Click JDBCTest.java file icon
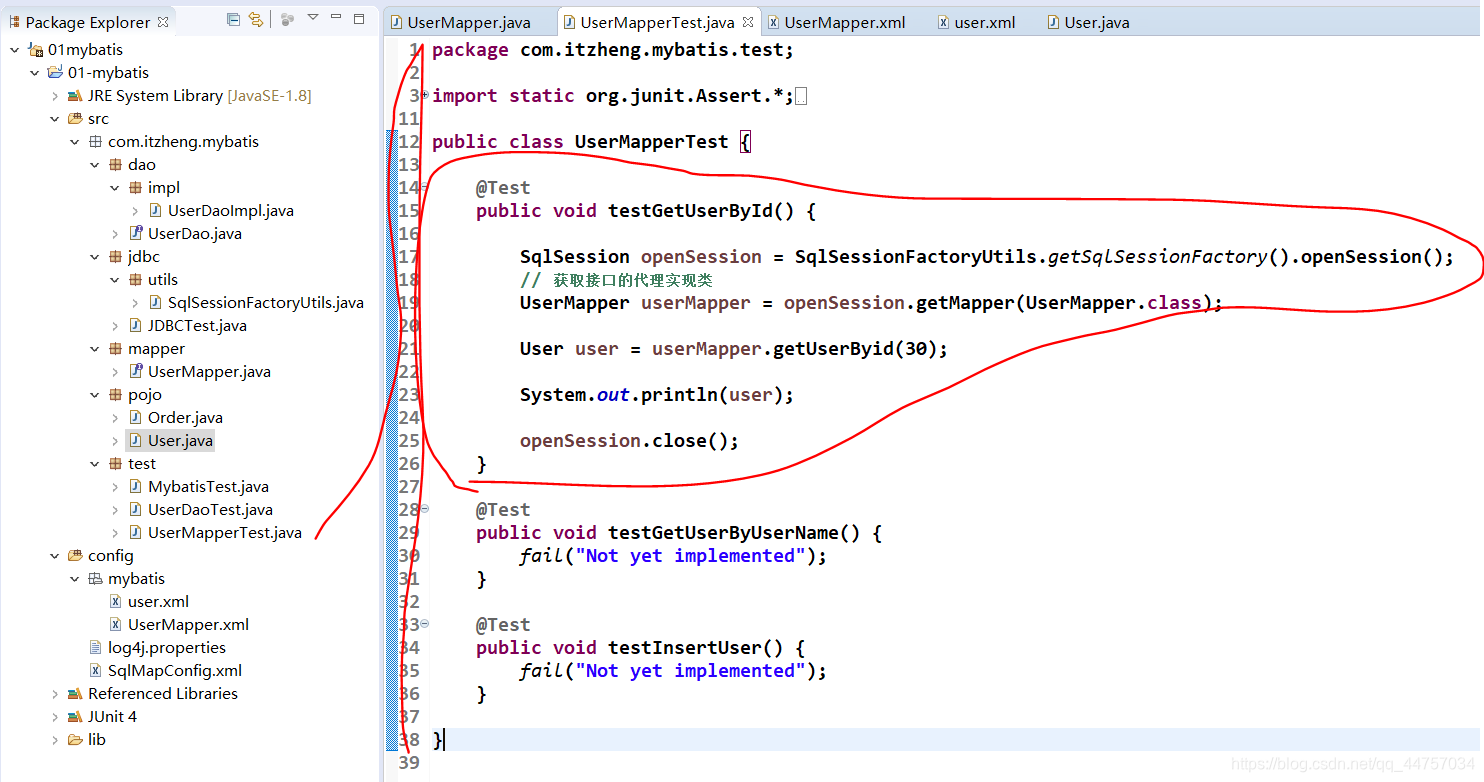The height and width of the screenshot is (782, 1484). [136, 326]
